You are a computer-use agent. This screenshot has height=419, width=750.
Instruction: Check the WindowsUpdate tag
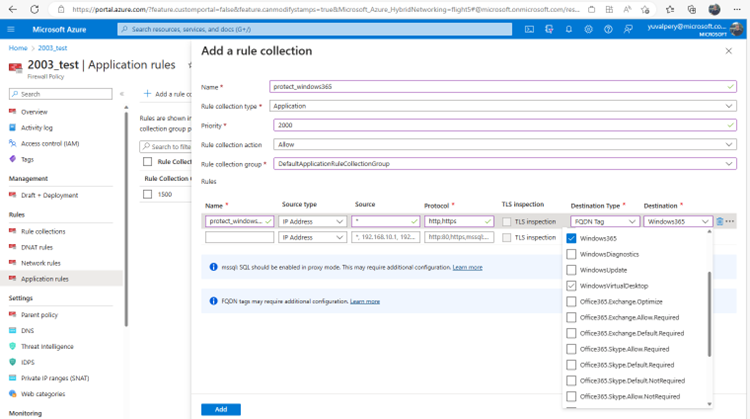pyautogui.click(x=571, y=270)
